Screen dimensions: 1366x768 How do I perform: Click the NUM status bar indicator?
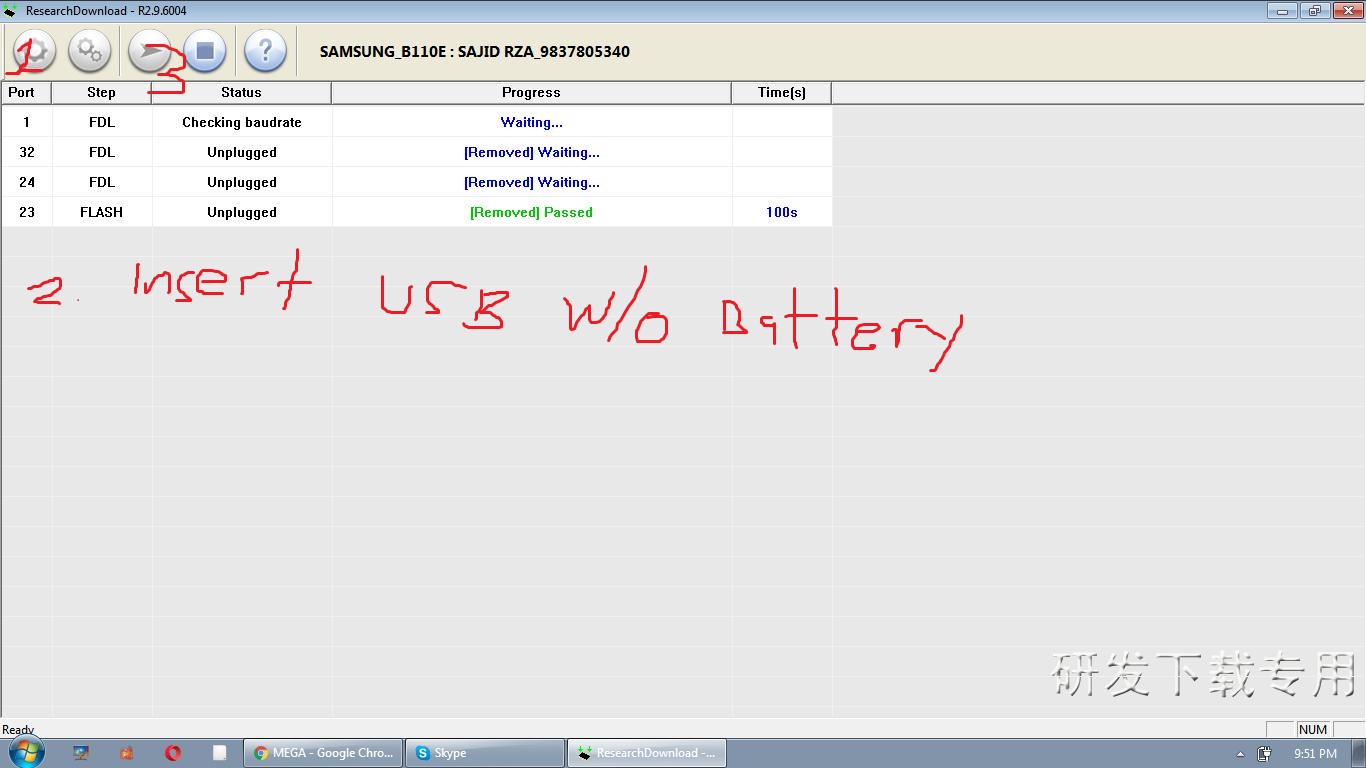coord(1313,730)
